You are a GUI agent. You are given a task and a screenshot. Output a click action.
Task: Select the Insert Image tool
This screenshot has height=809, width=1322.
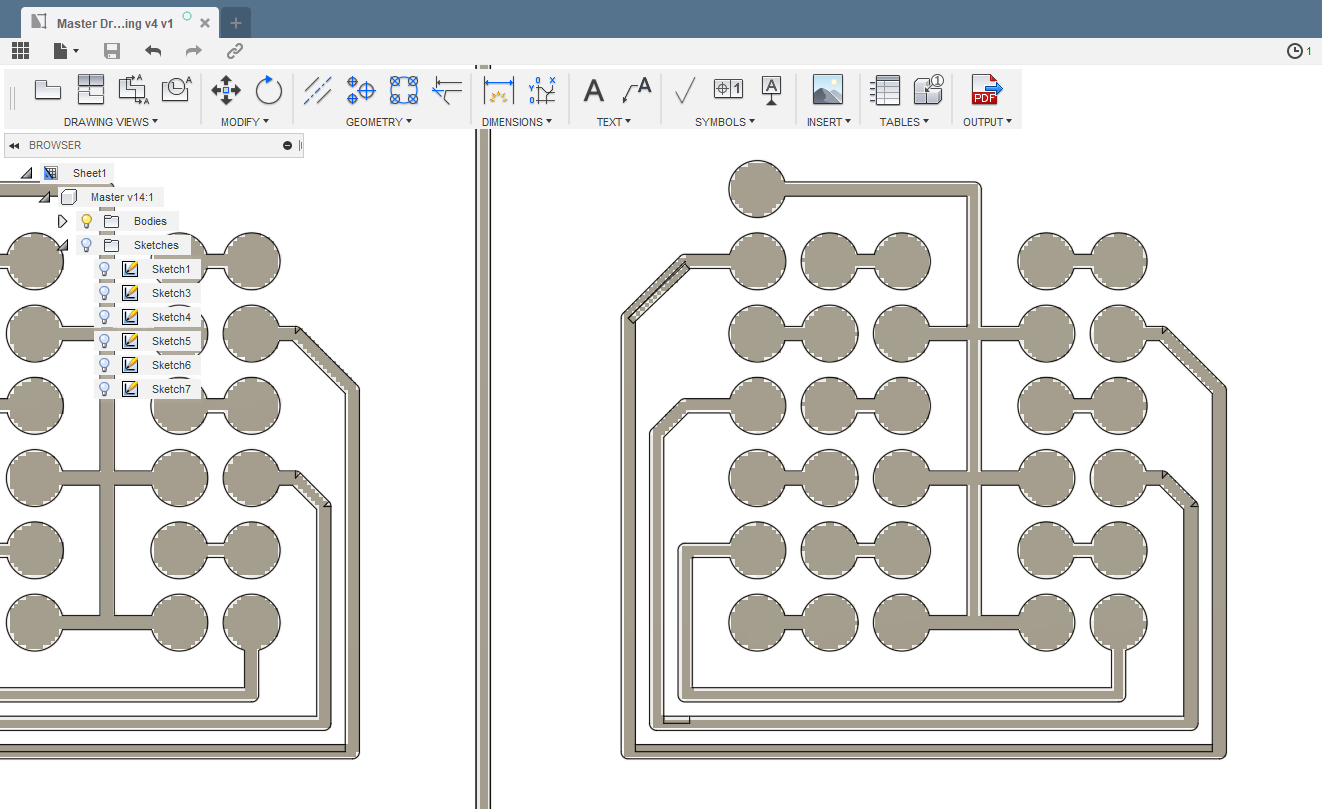[828, 88]
